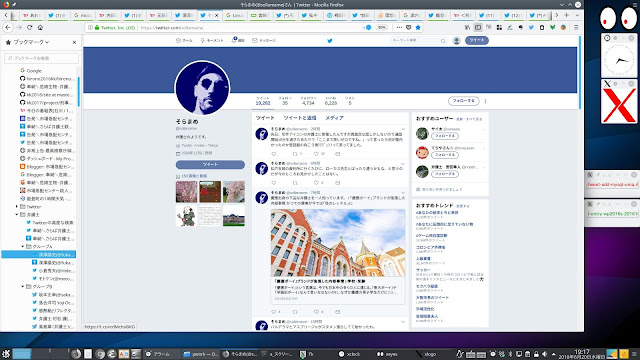Close the active Twitter tab

216,16
